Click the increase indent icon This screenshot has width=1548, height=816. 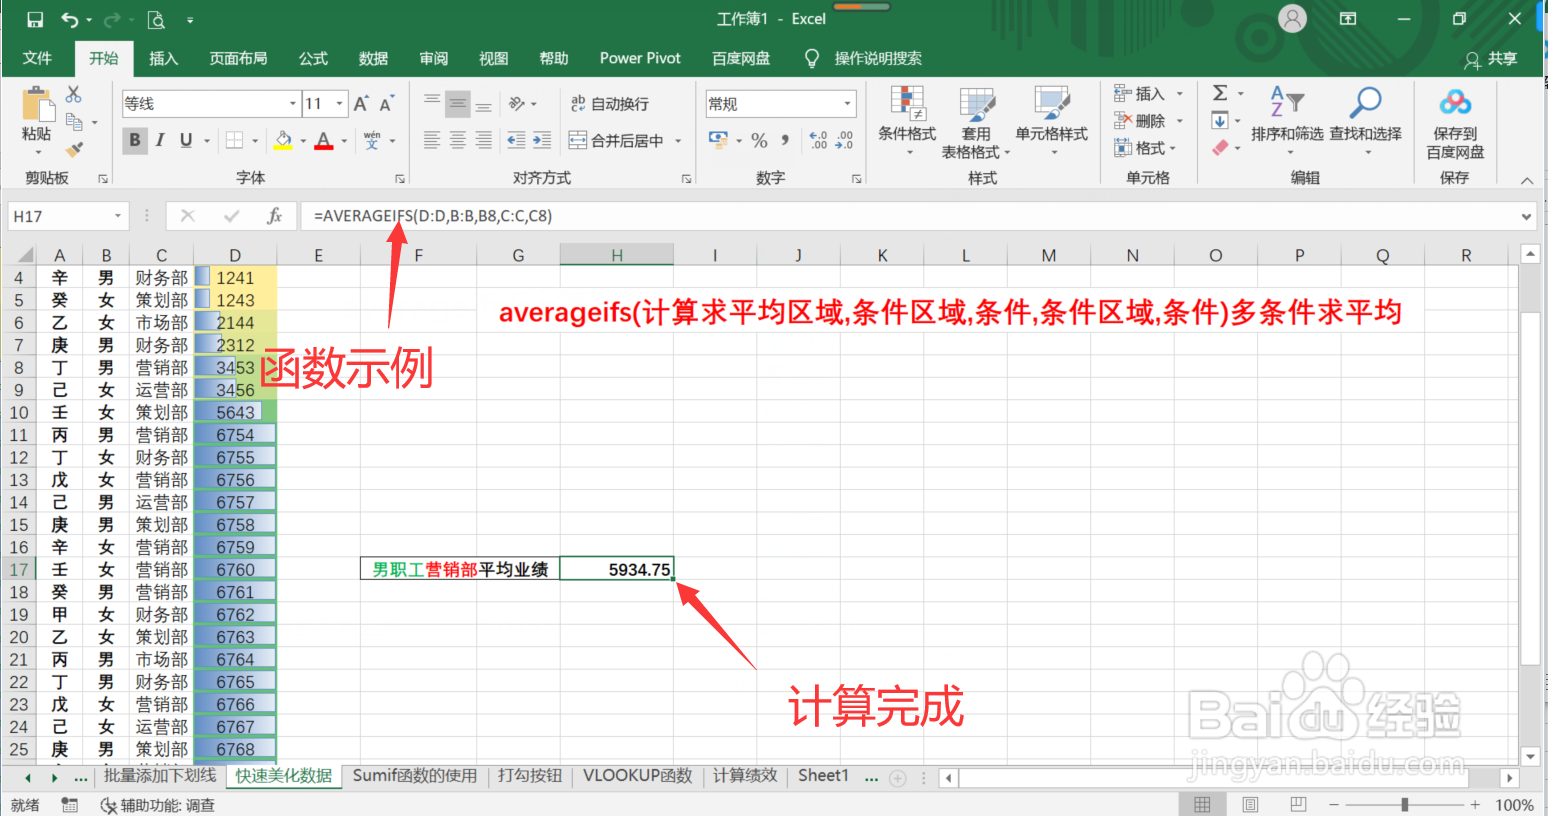click(x=542, y=140)
